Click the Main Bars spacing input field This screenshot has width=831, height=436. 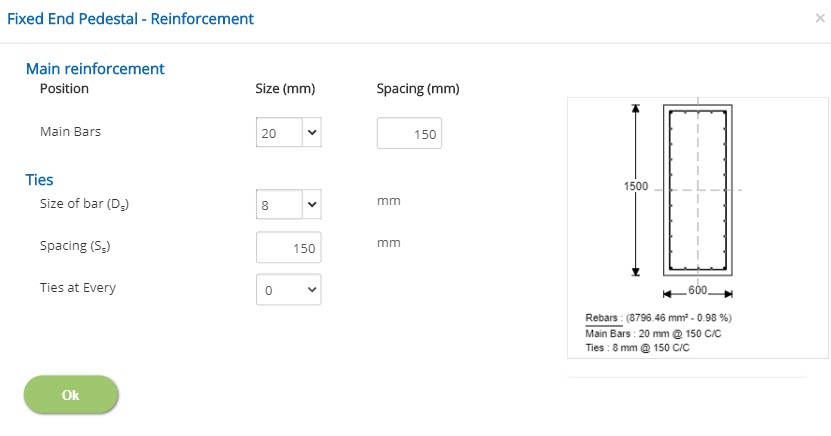coord(409,134)
